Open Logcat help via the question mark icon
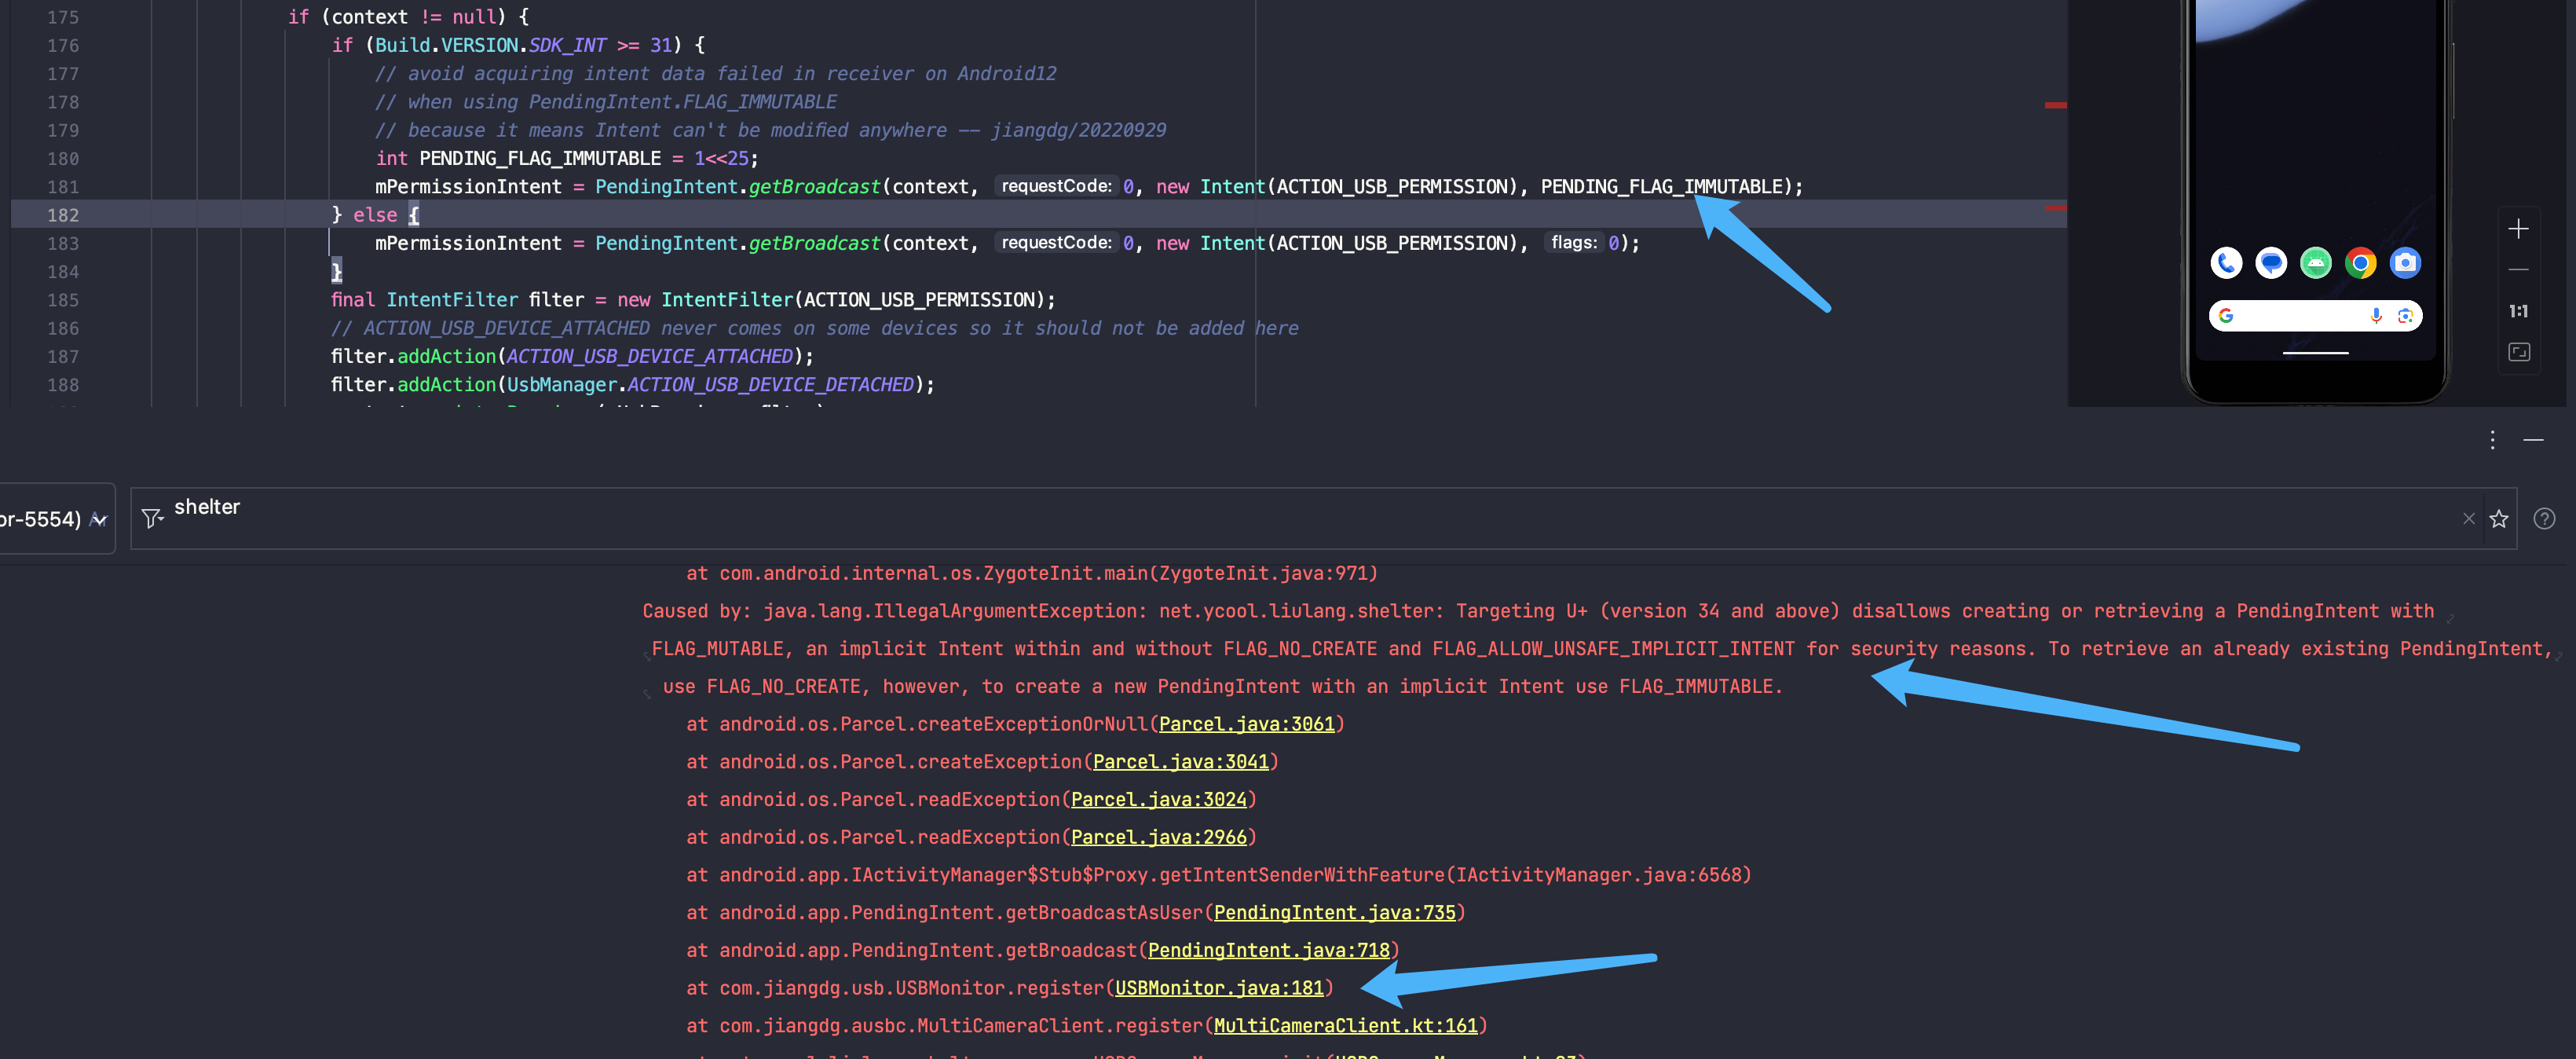 (x=2544, y=518)
